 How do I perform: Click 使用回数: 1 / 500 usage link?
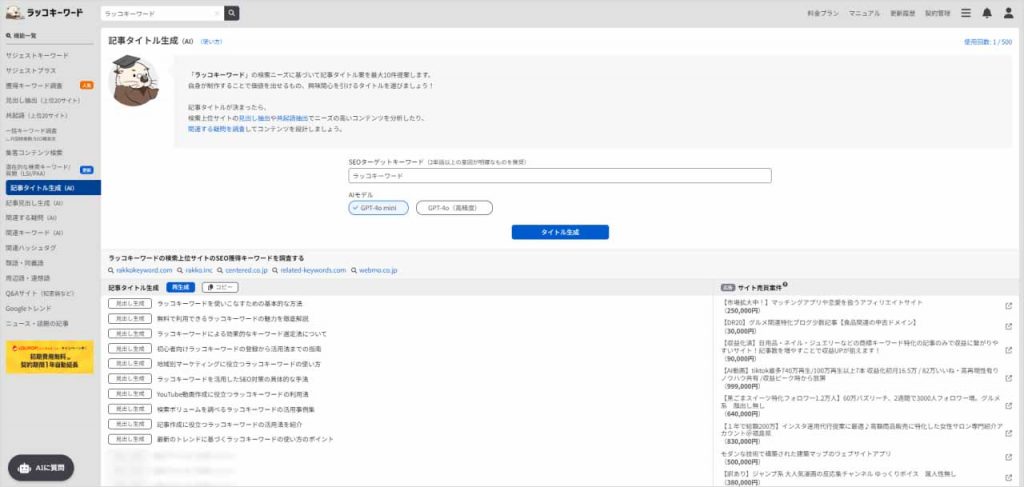988,42
